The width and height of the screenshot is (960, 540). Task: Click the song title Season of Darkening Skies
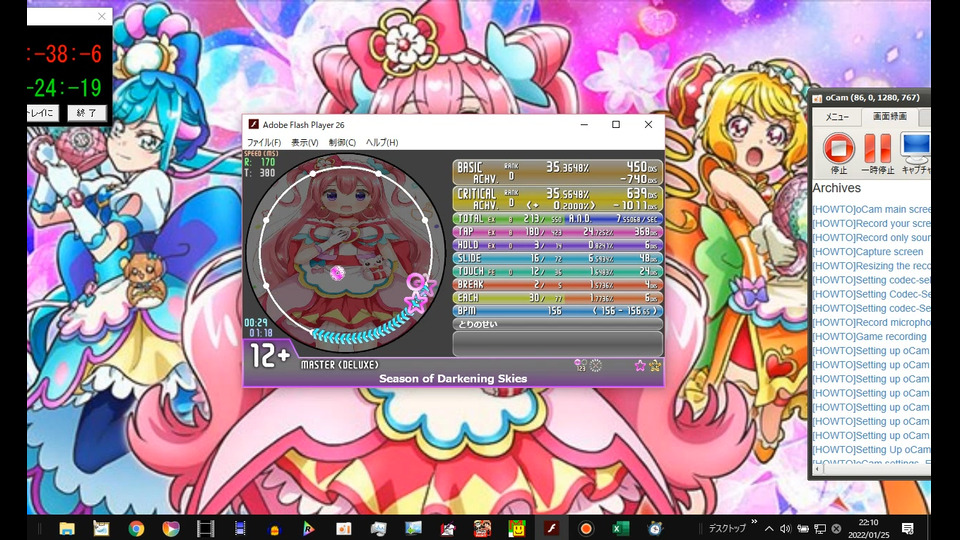pos(453,378)
